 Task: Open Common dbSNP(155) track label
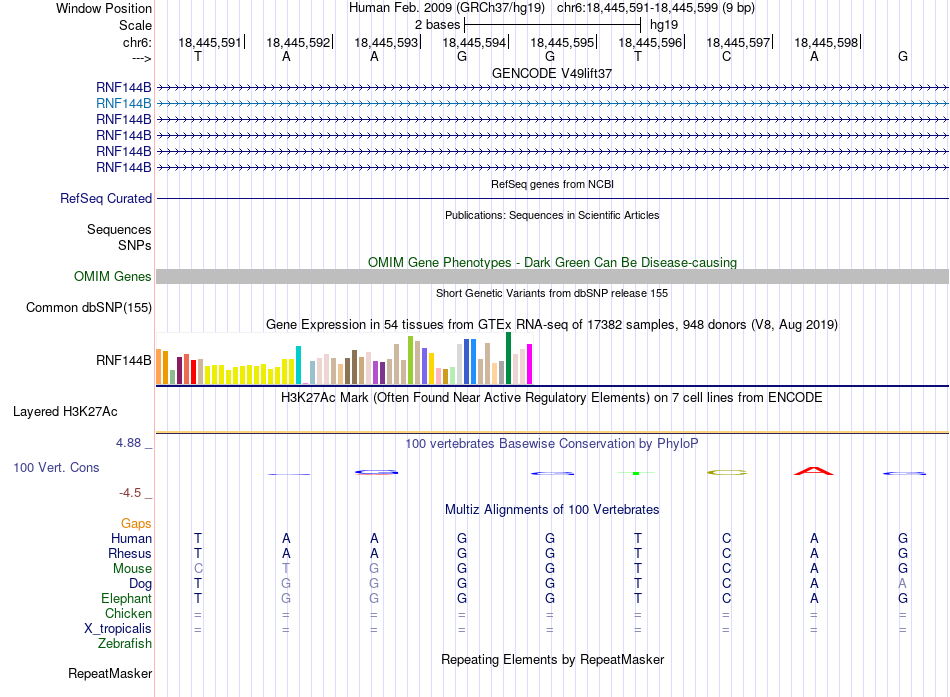click(89, 307)
